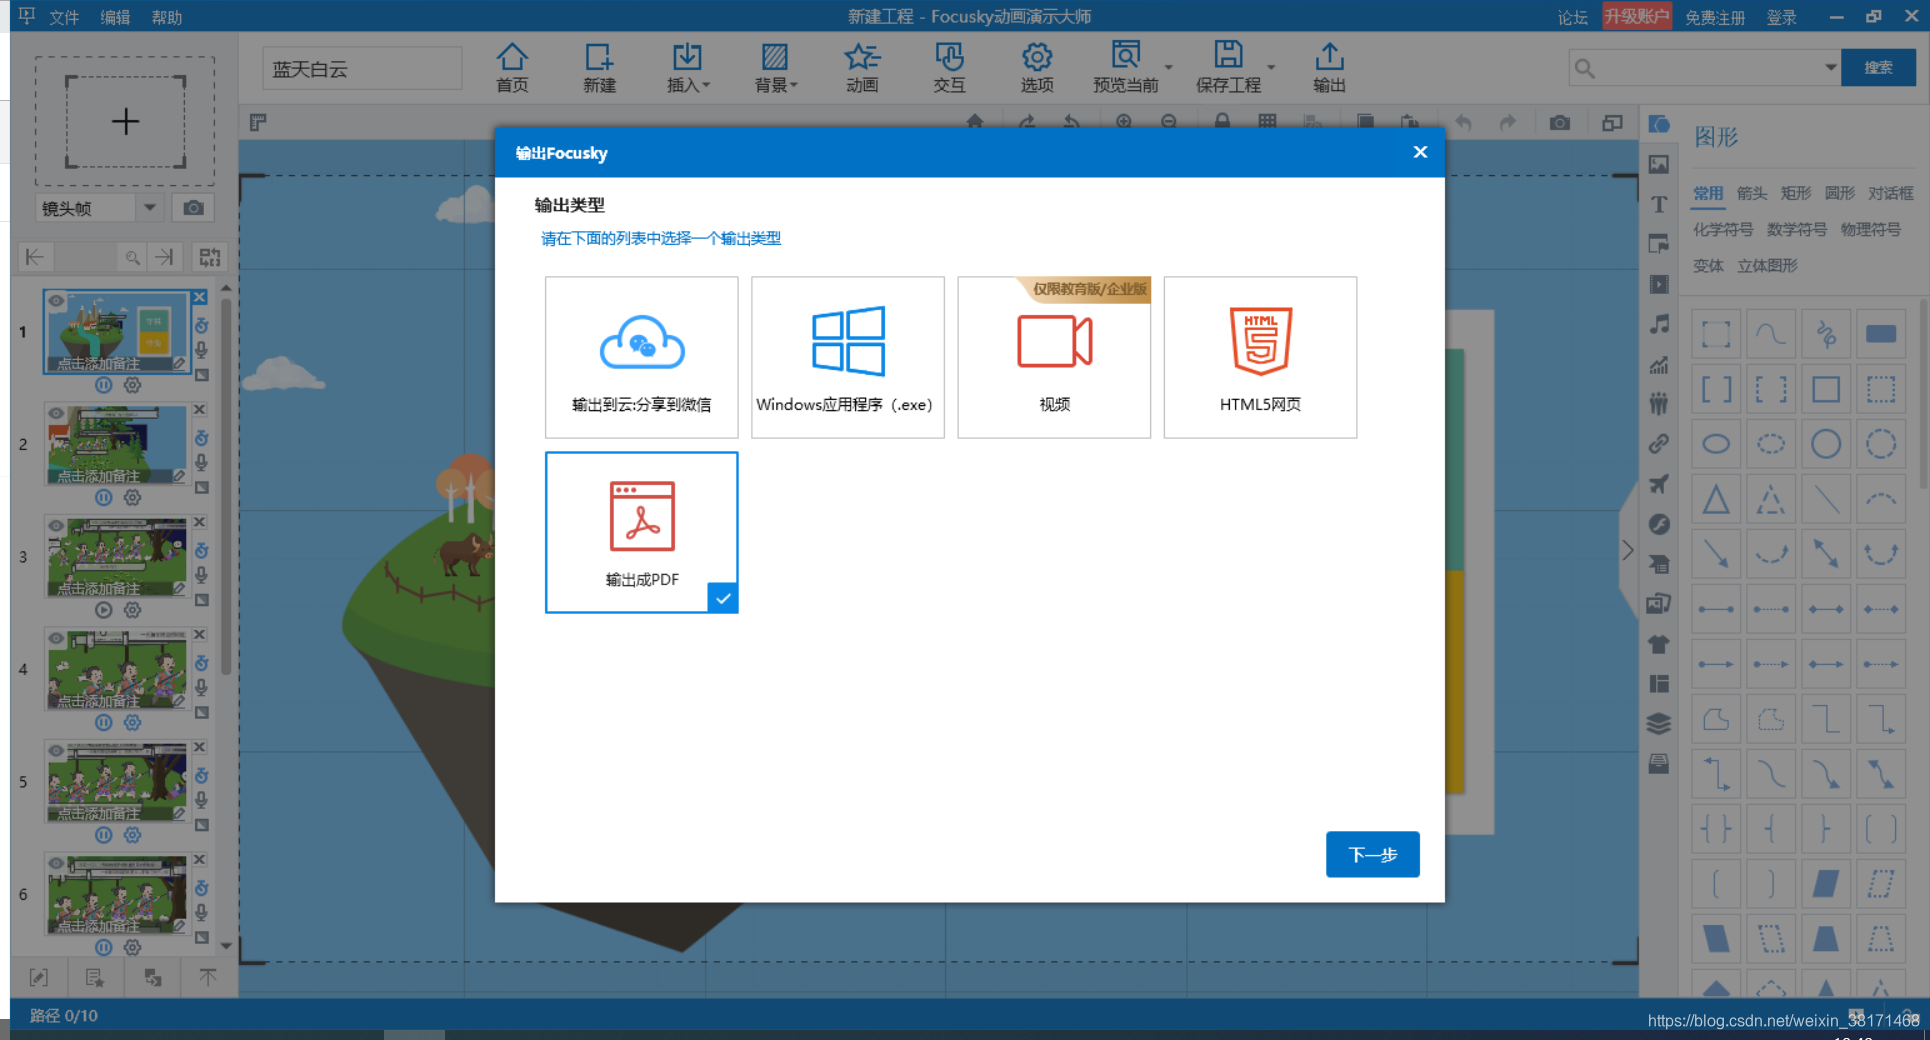Expand the search box dropdown arrow
Viewport: 1930px width, 1040px height.
tap(1830, 67)
